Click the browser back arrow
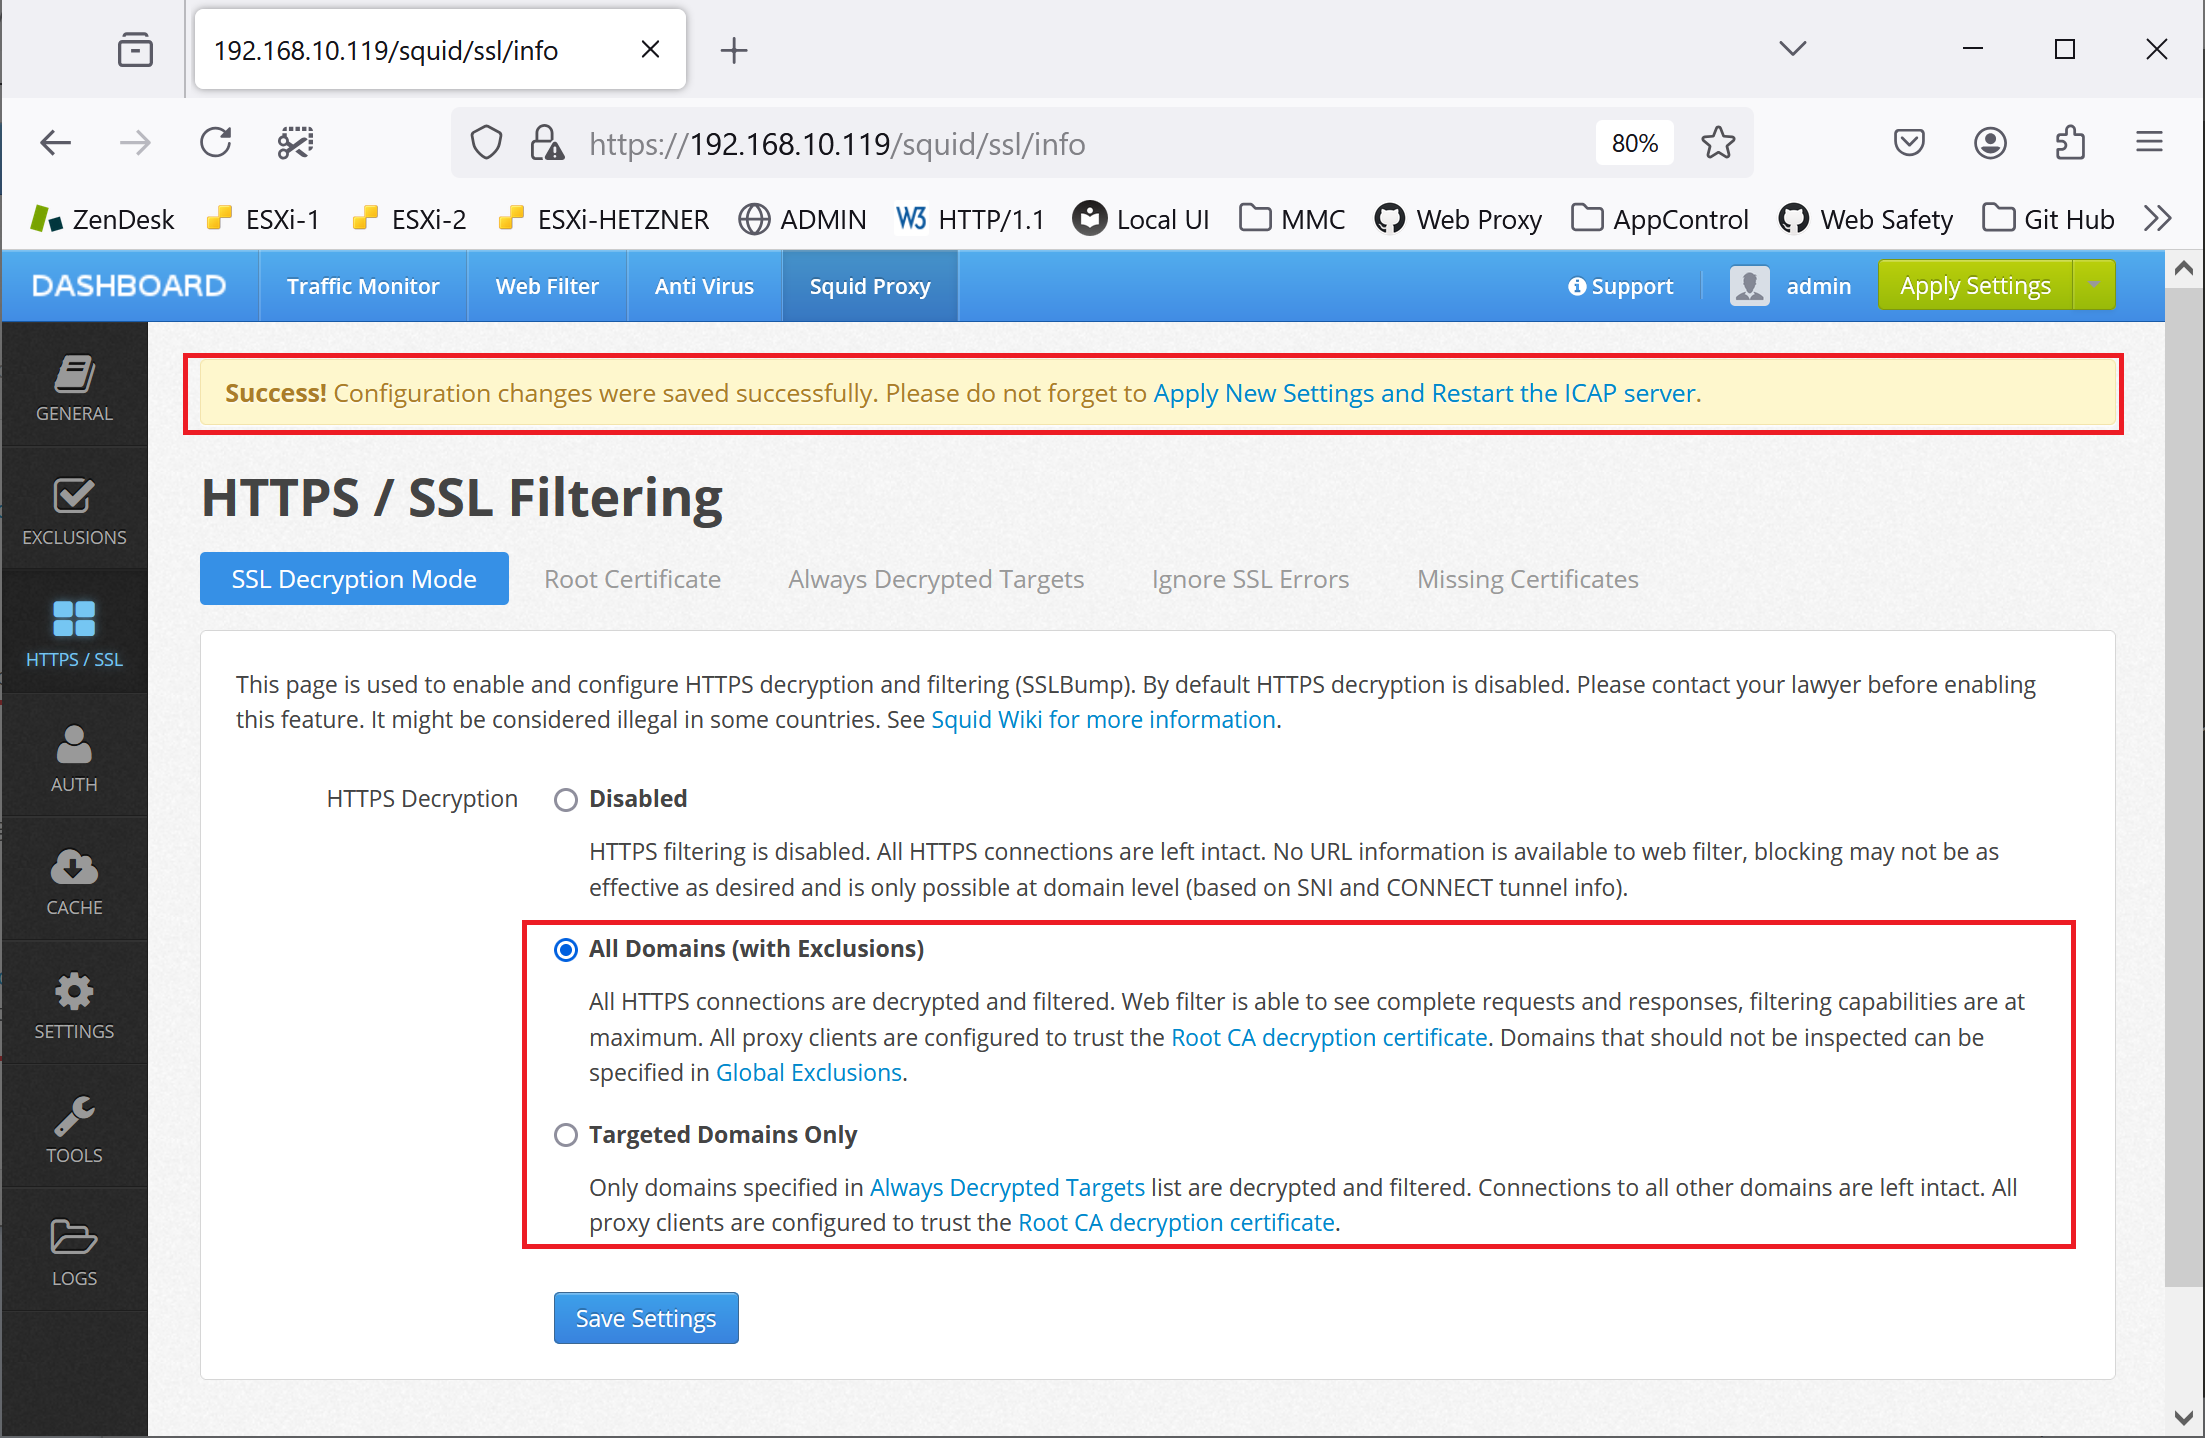Viewport: 2205px width, 1438px height. coord(55,143)
